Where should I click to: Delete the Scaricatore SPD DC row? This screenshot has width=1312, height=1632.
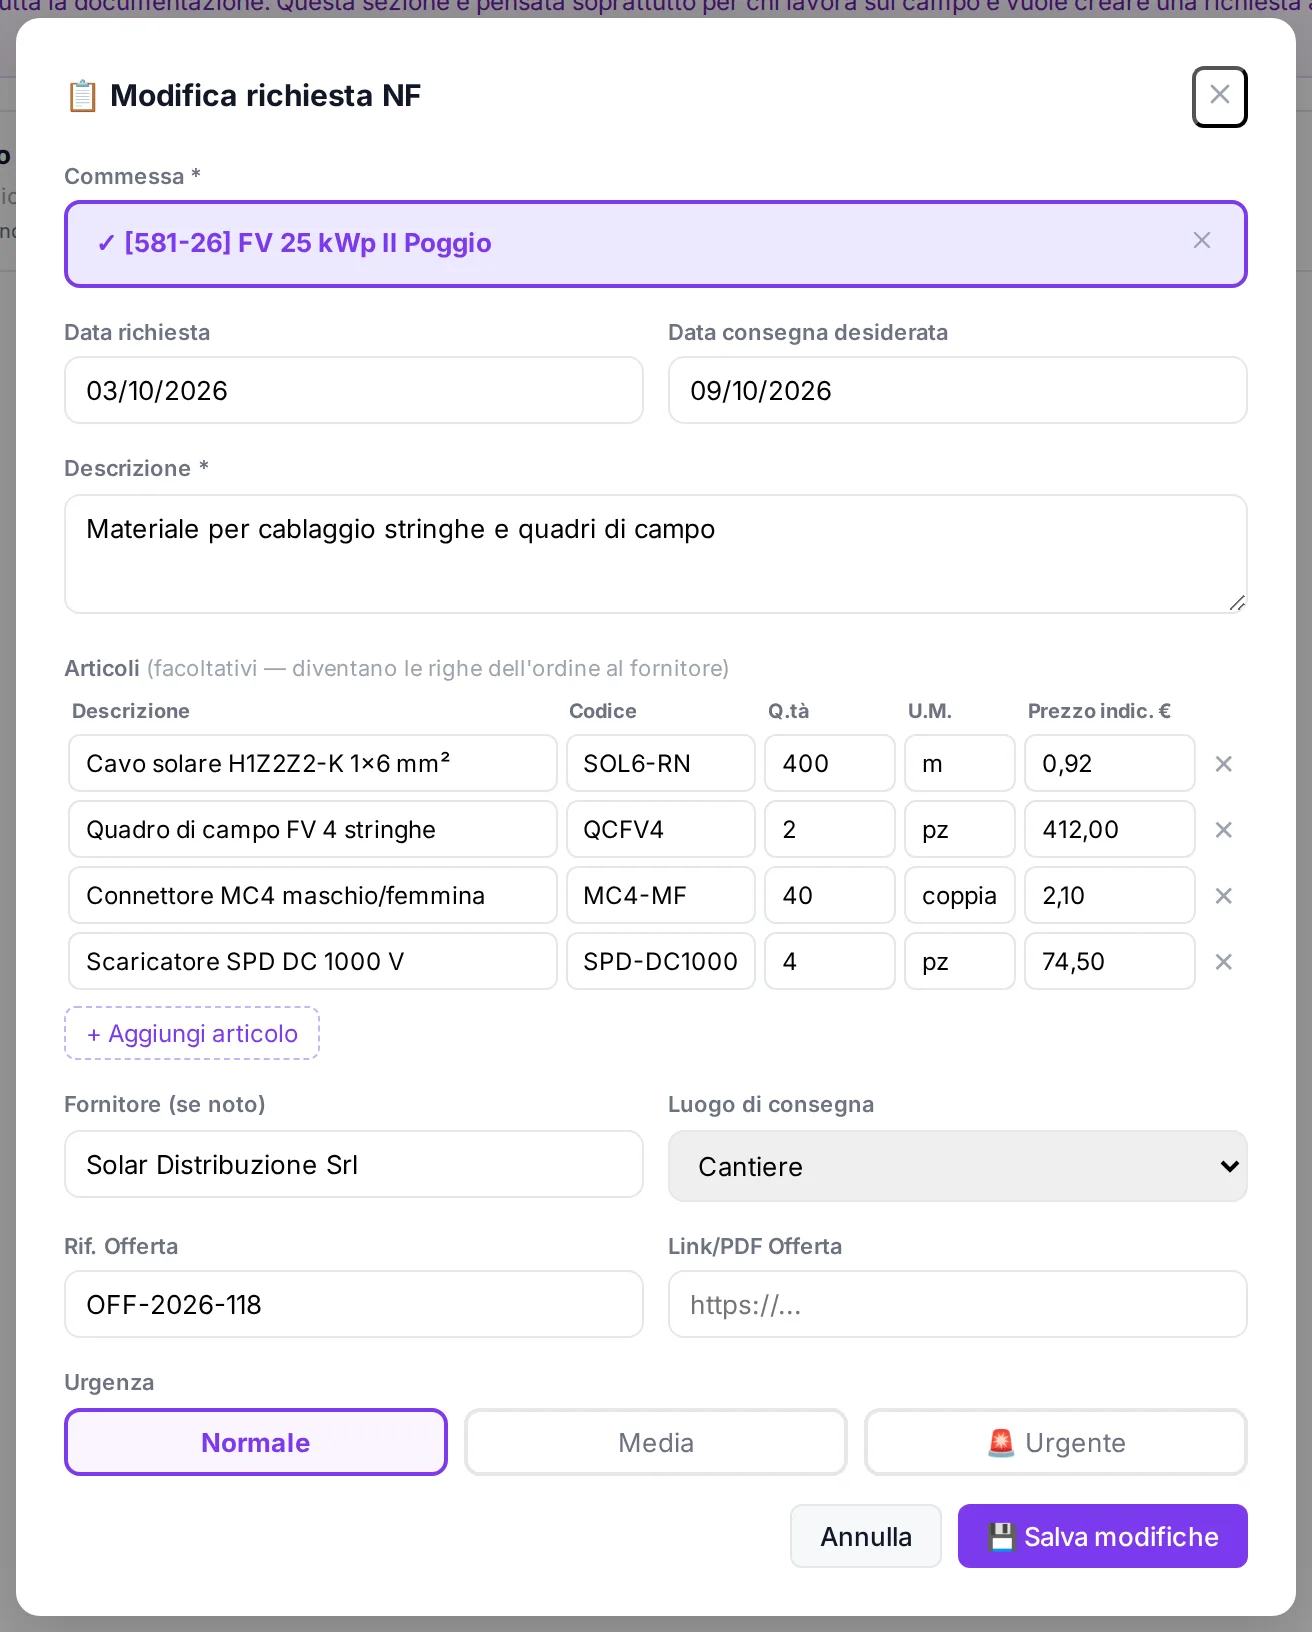coord(1223,962)
